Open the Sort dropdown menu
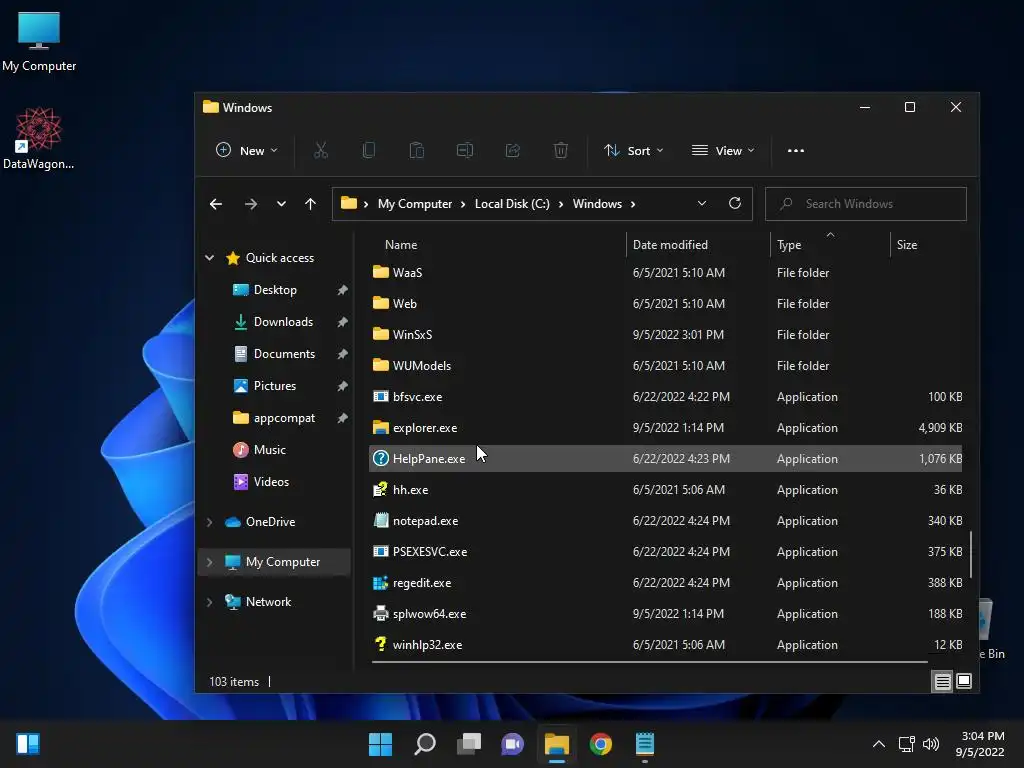 point(633,151)
